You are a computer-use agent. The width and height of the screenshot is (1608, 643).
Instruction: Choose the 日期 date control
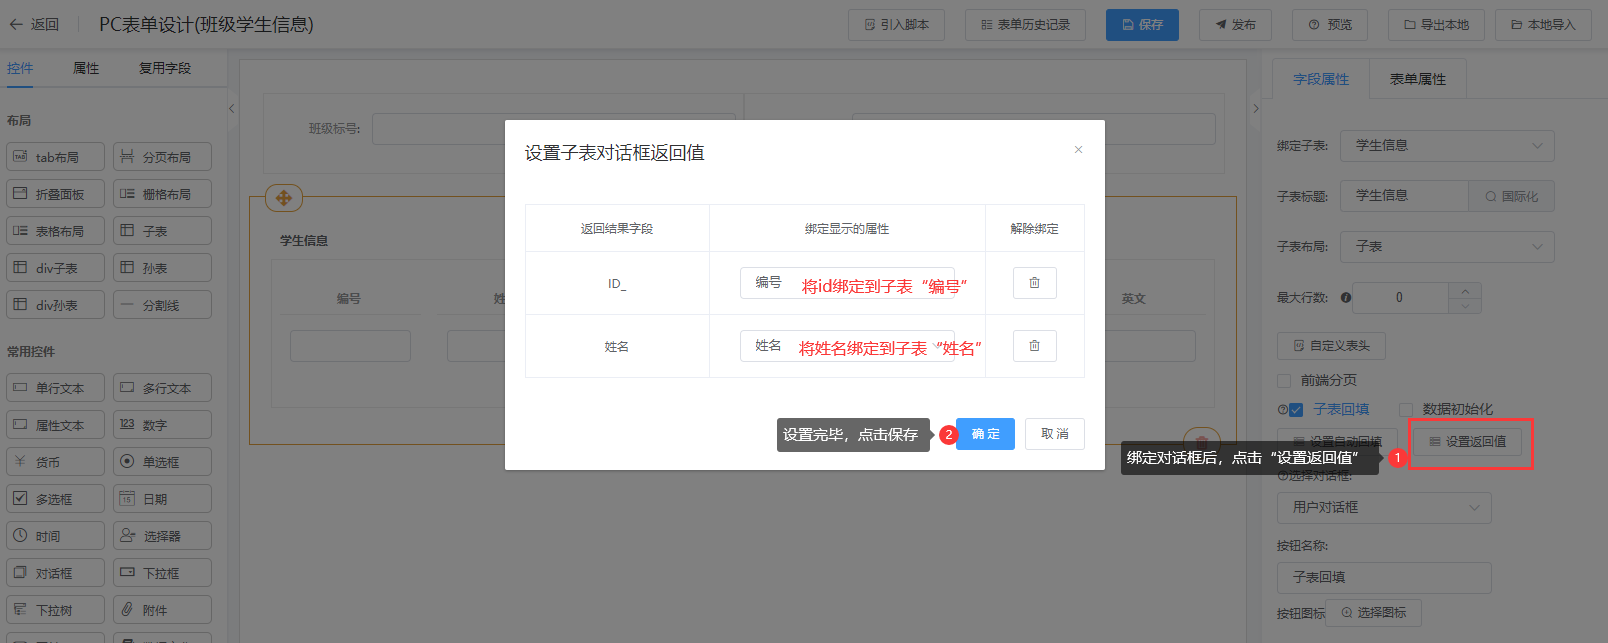tap(162, 499)
